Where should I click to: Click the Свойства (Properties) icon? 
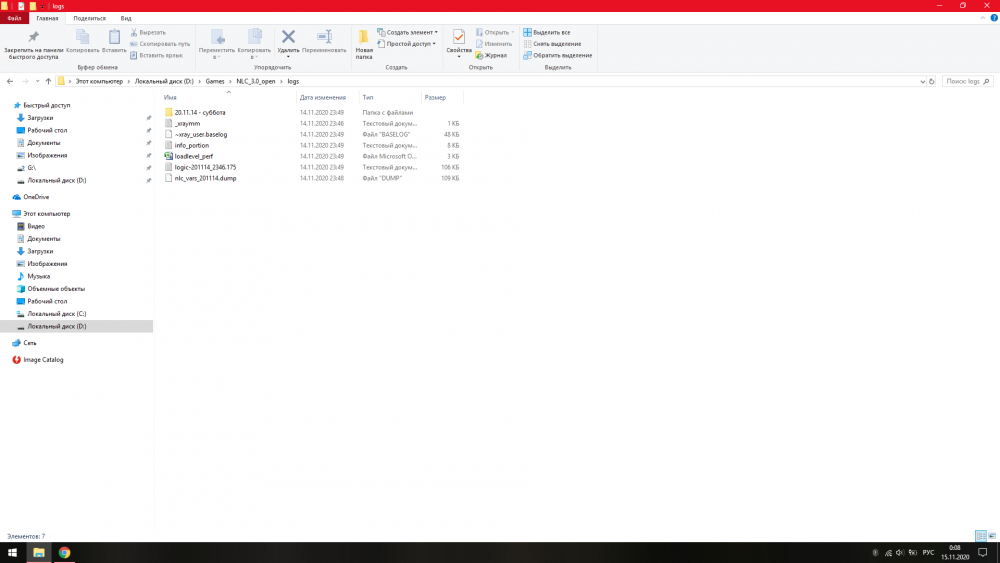pyautogui.click(x=459, y=37)
